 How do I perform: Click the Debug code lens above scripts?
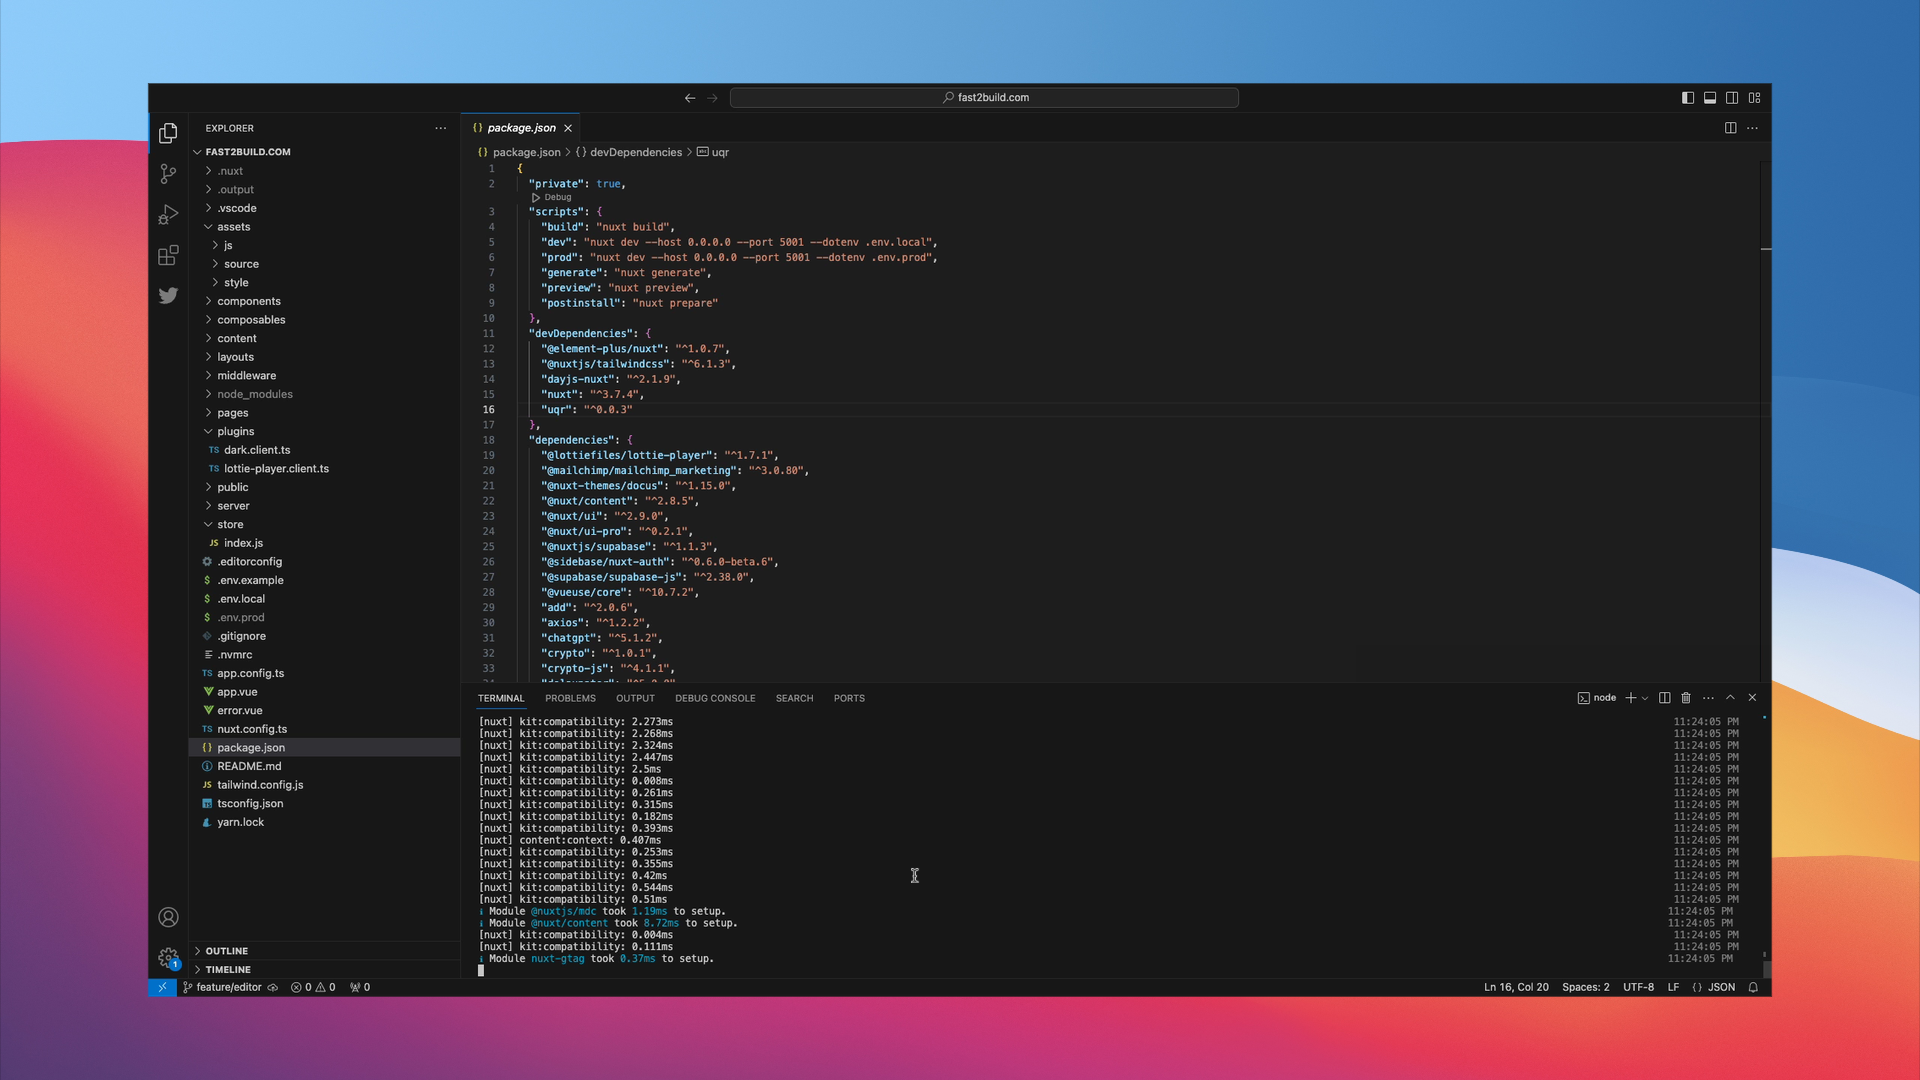click(x=552, y=197)
